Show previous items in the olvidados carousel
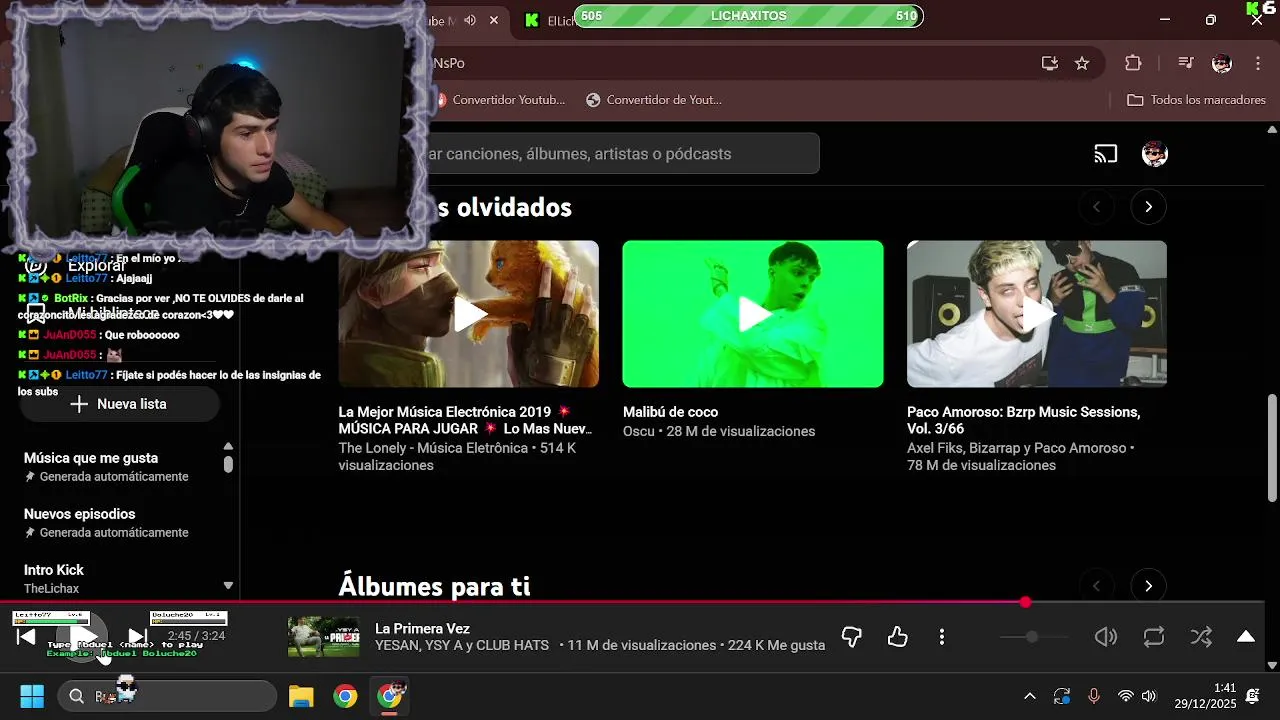1280x720 pixels. tap(1096, 207)
